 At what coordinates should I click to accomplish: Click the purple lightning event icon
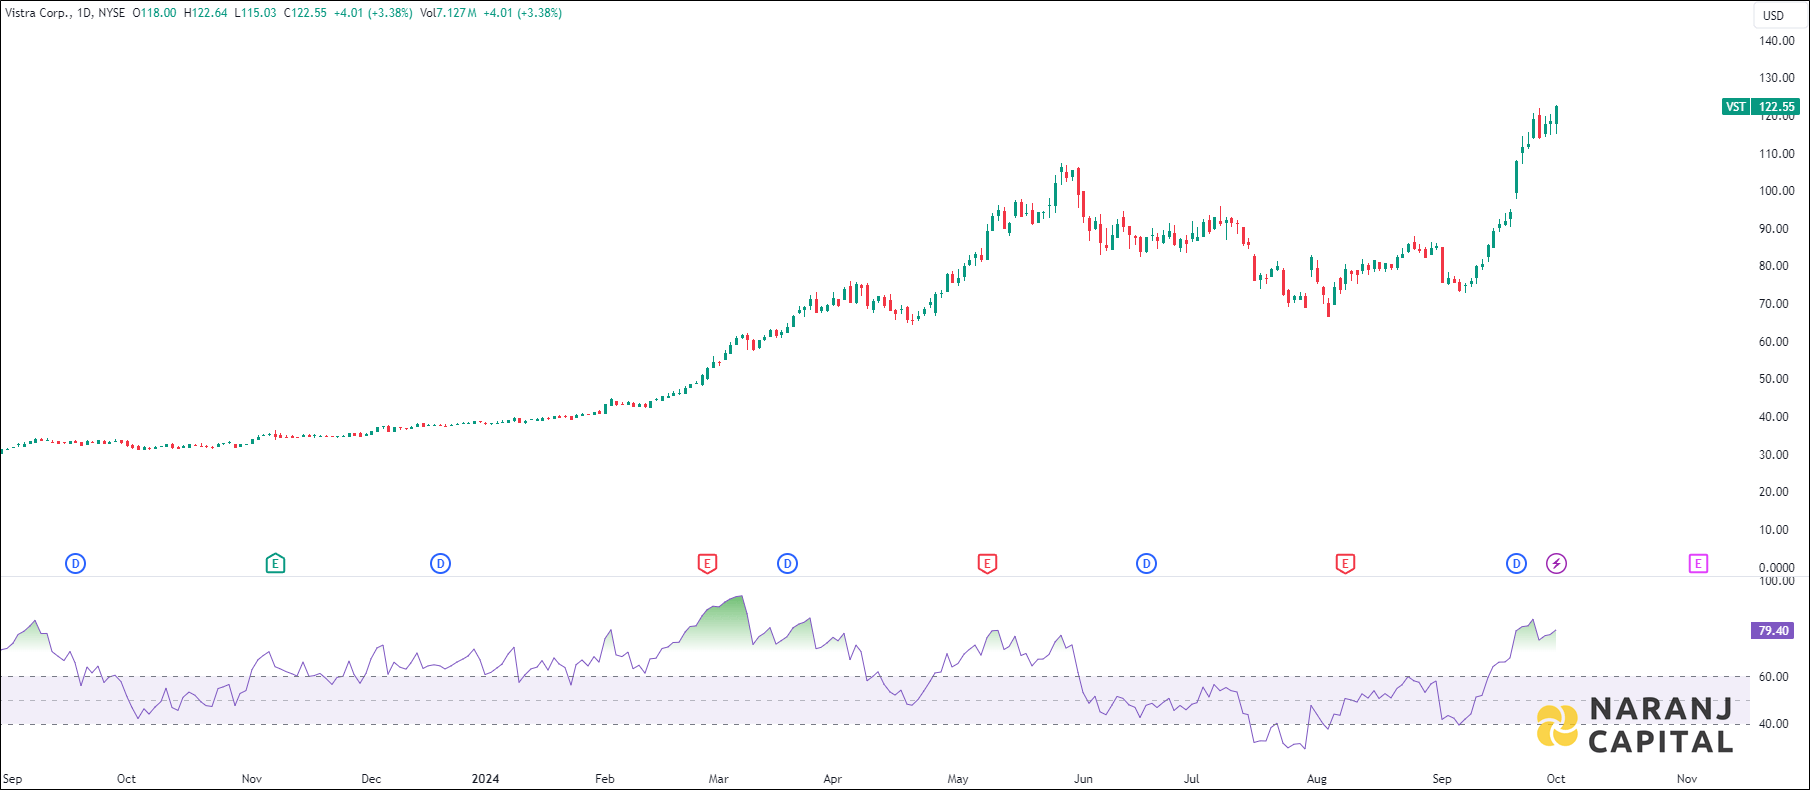pos(1556,564)
